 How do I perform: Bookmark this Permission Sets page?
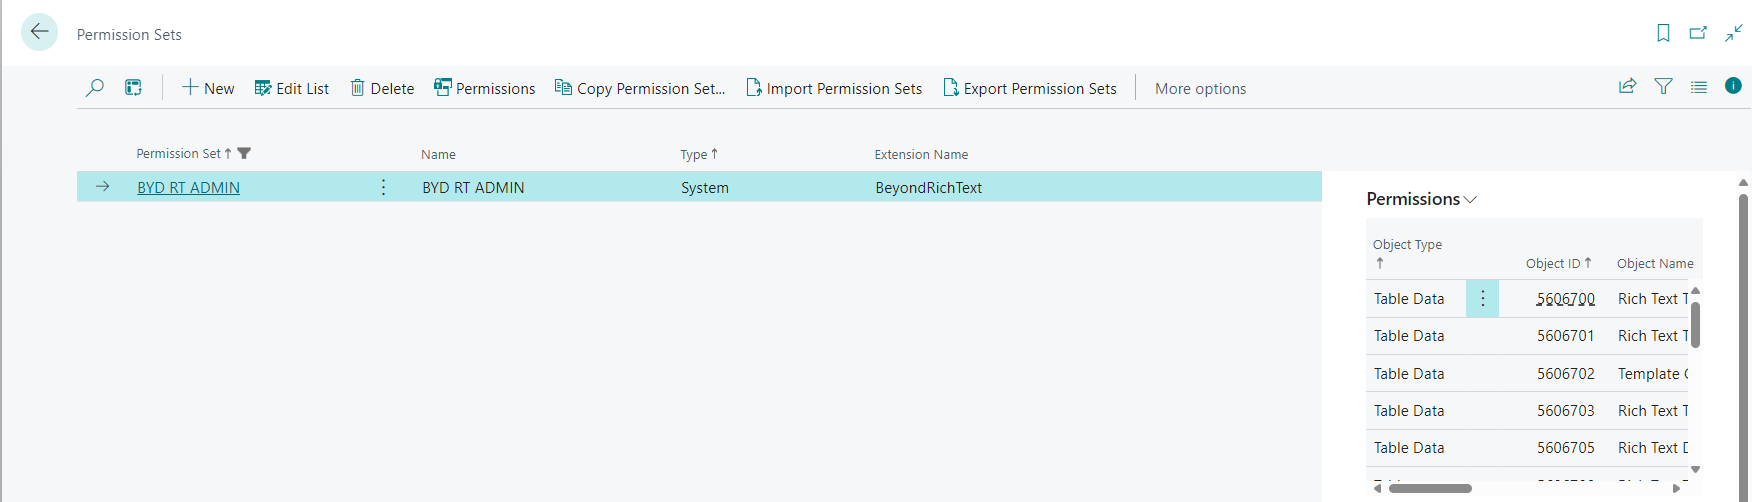click(1663, 33)
